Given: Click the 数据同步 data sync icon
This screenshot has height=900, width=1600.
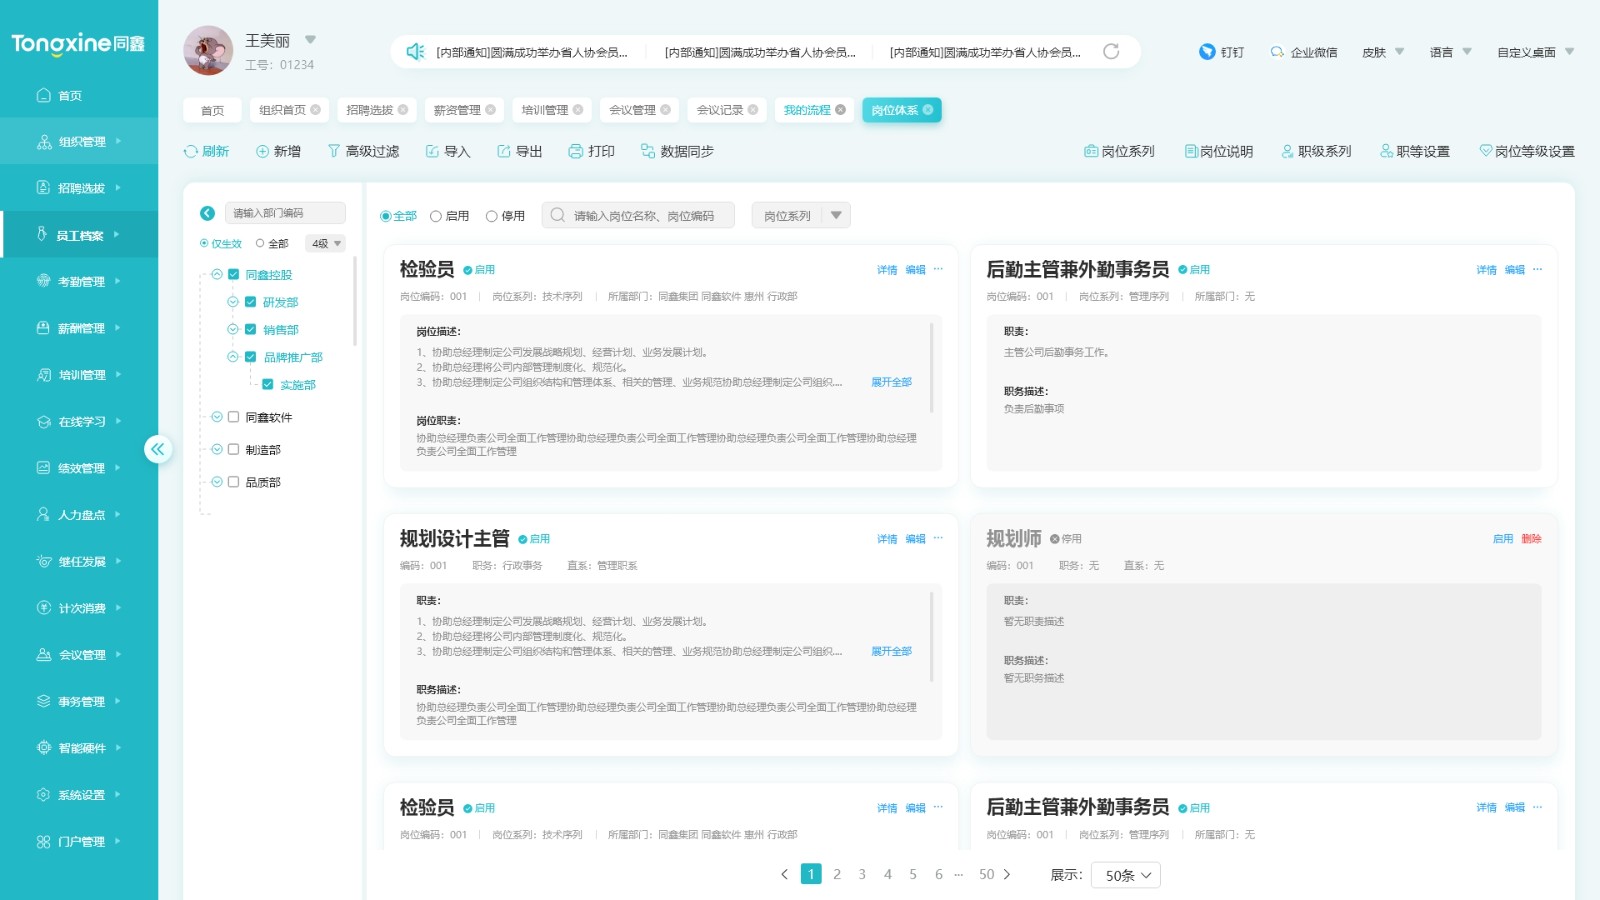Looking at the screenshot, I should point(645,151).
